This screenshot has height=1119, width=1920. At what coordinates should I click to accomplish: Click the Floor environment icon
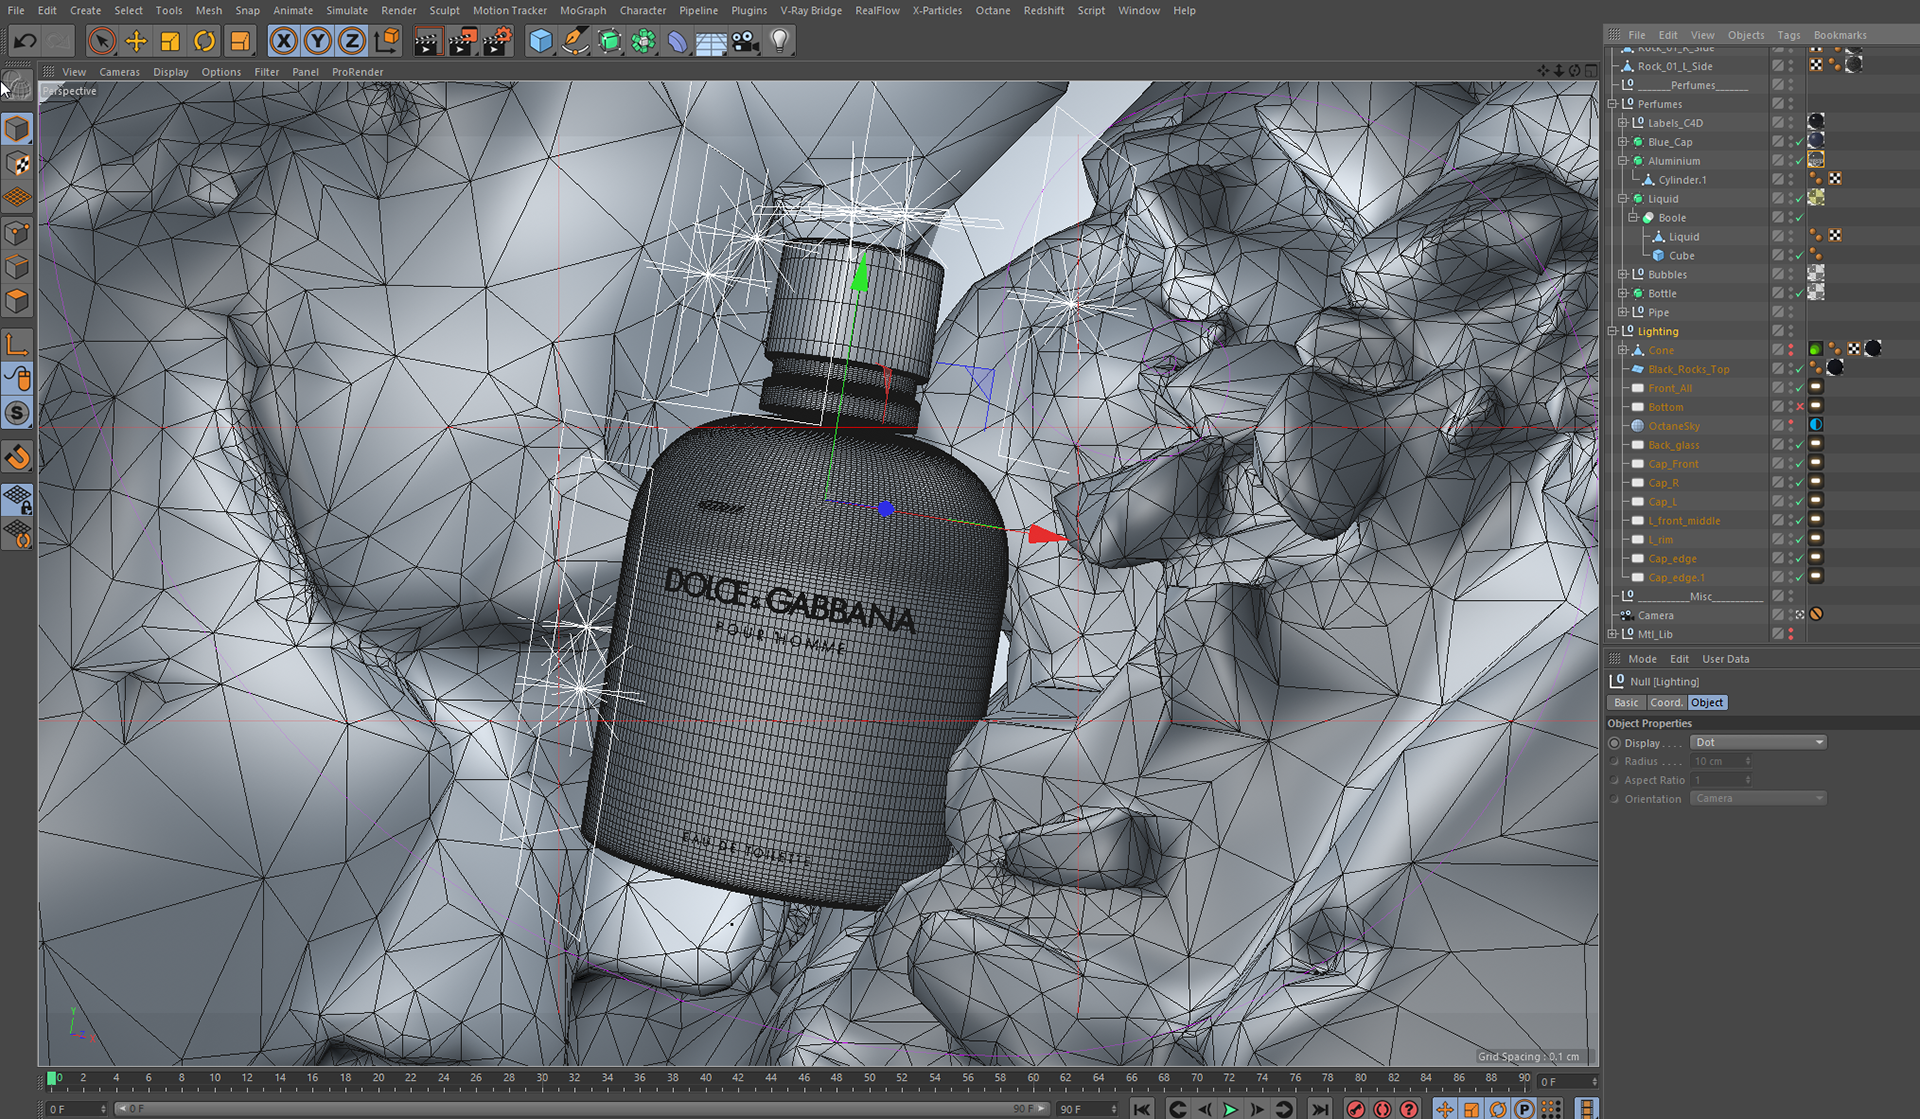point(711,41)
